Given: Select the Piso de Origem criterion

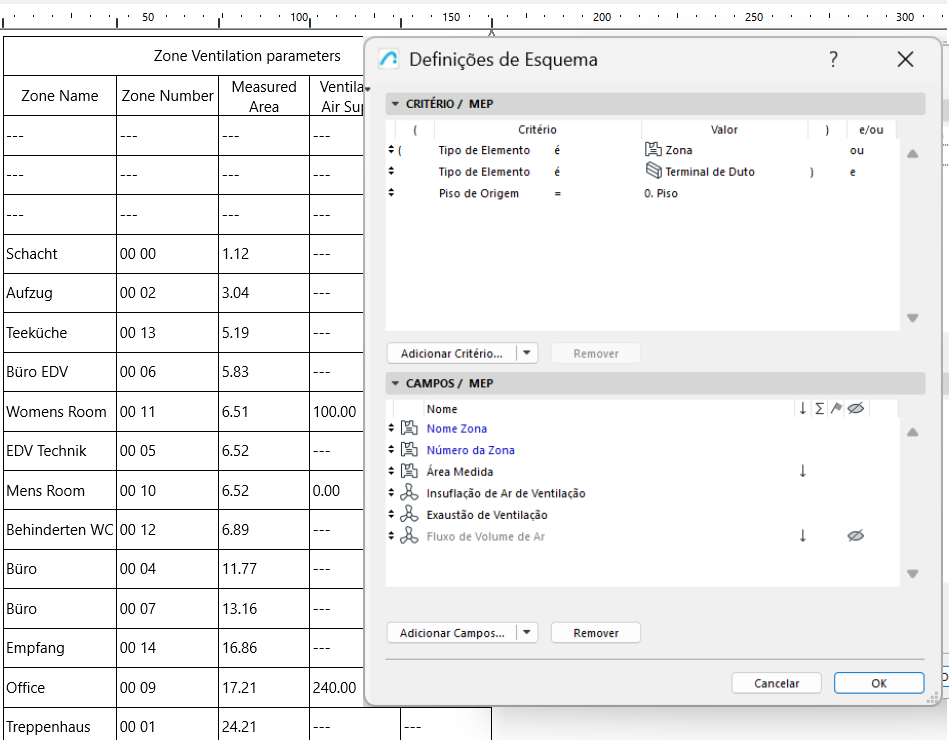Looking at the screenshot, I should (x=478, y=194).
